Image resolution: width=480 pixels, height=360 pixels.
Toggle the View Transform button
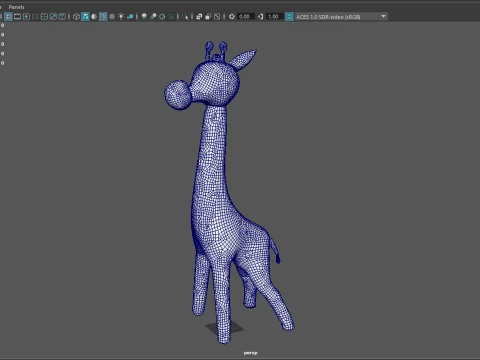tap(289, 16)
